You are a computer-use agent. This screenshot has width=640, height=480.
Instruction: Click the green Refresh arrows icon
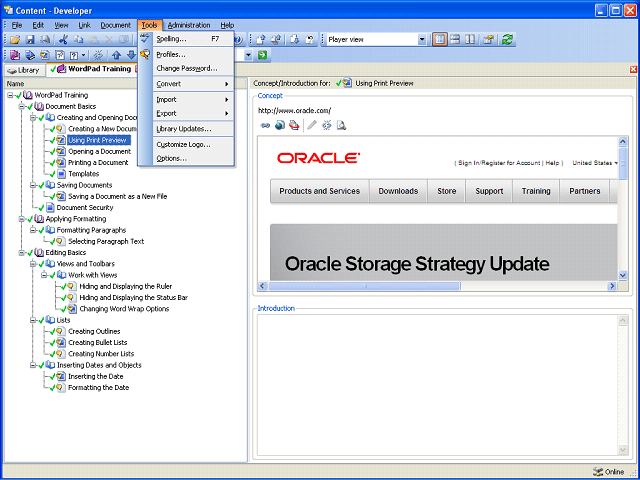(507, 40)
